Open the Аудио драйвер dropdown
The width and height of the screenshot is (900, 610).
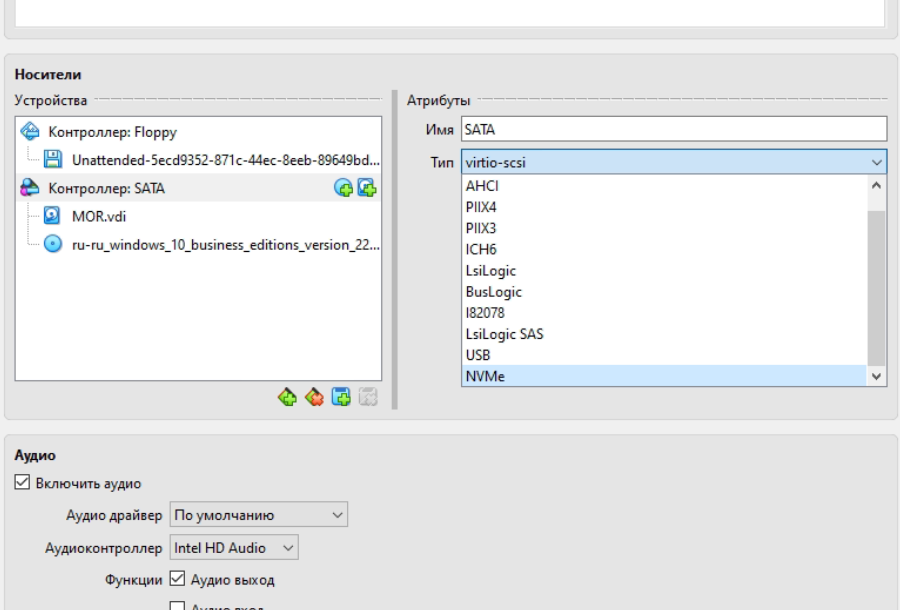258,516
